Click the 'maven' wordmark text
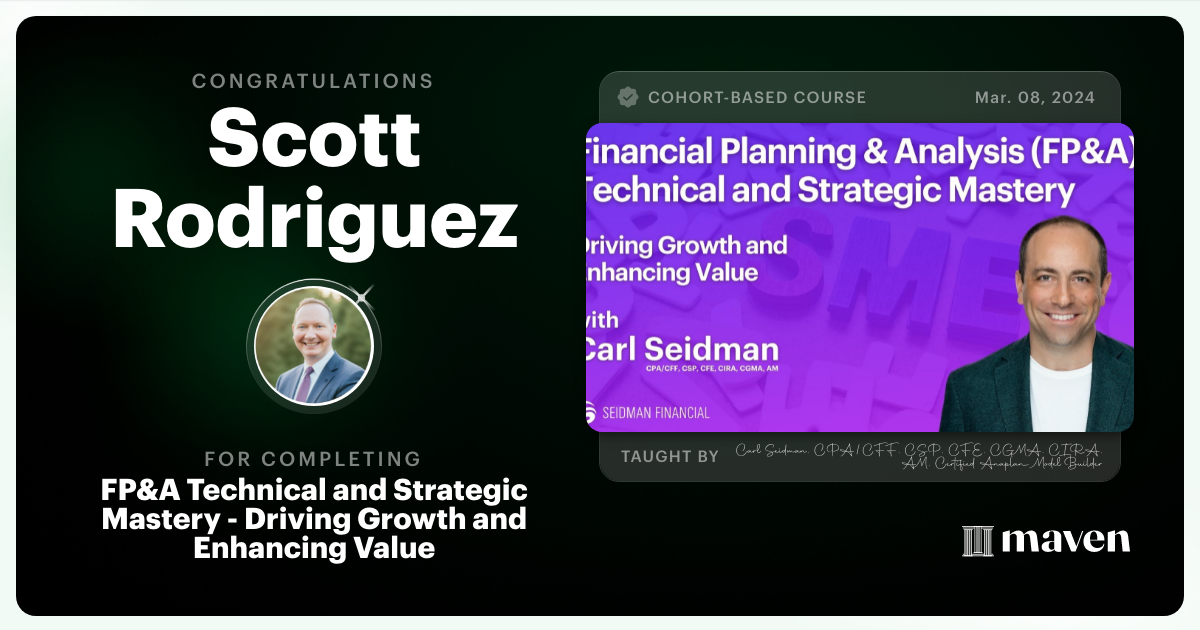The width and height of the screenshot is (1200, 630). (1065, 540)
